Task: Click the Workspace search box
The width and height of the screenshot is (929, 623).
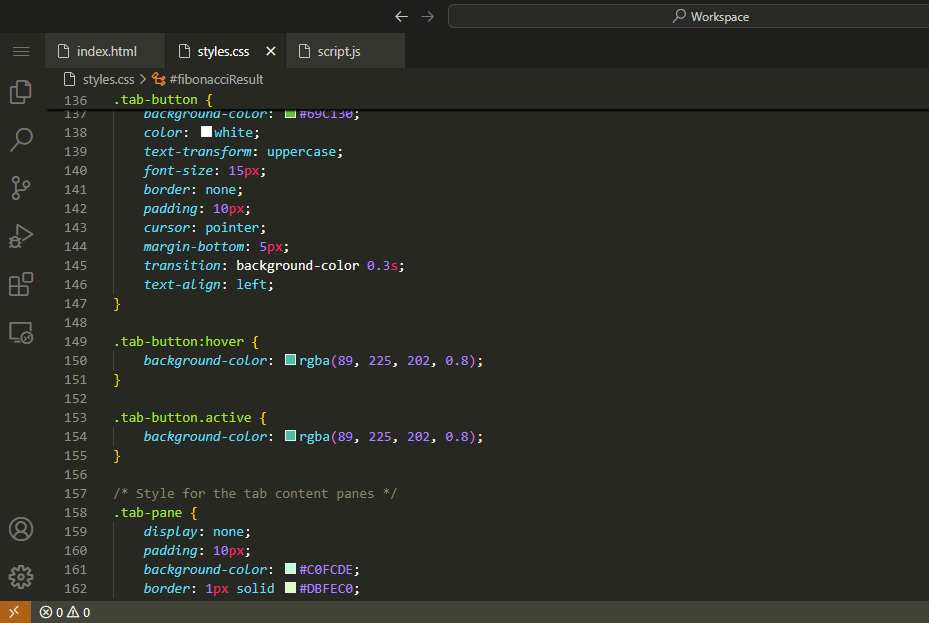Action: (688, 16)
